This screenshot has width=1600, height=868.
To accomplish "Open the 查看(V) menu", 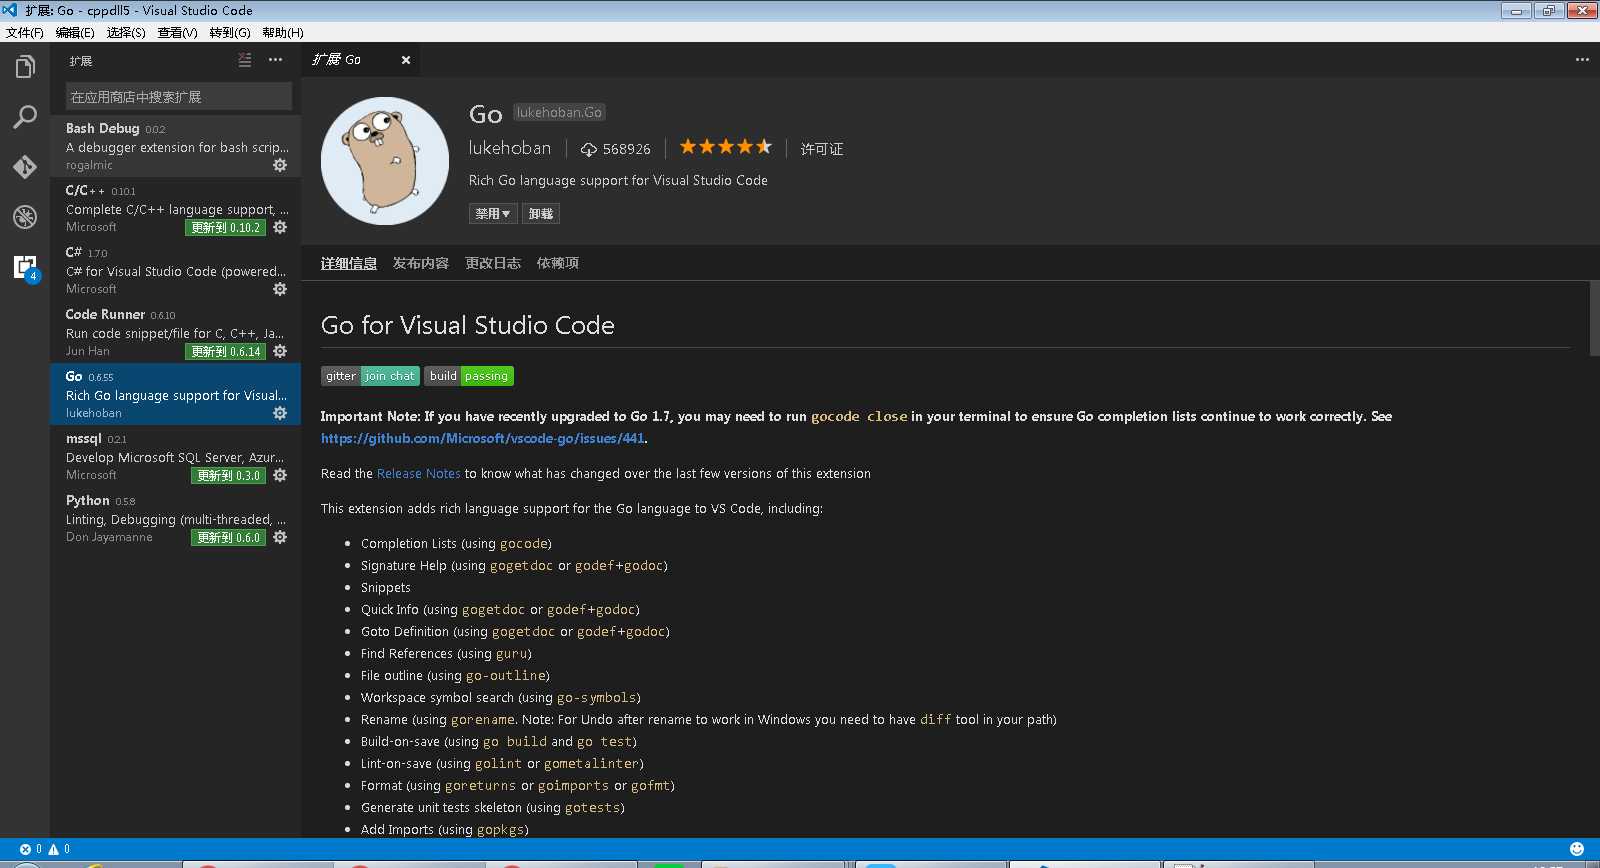I will coord(178,33).
